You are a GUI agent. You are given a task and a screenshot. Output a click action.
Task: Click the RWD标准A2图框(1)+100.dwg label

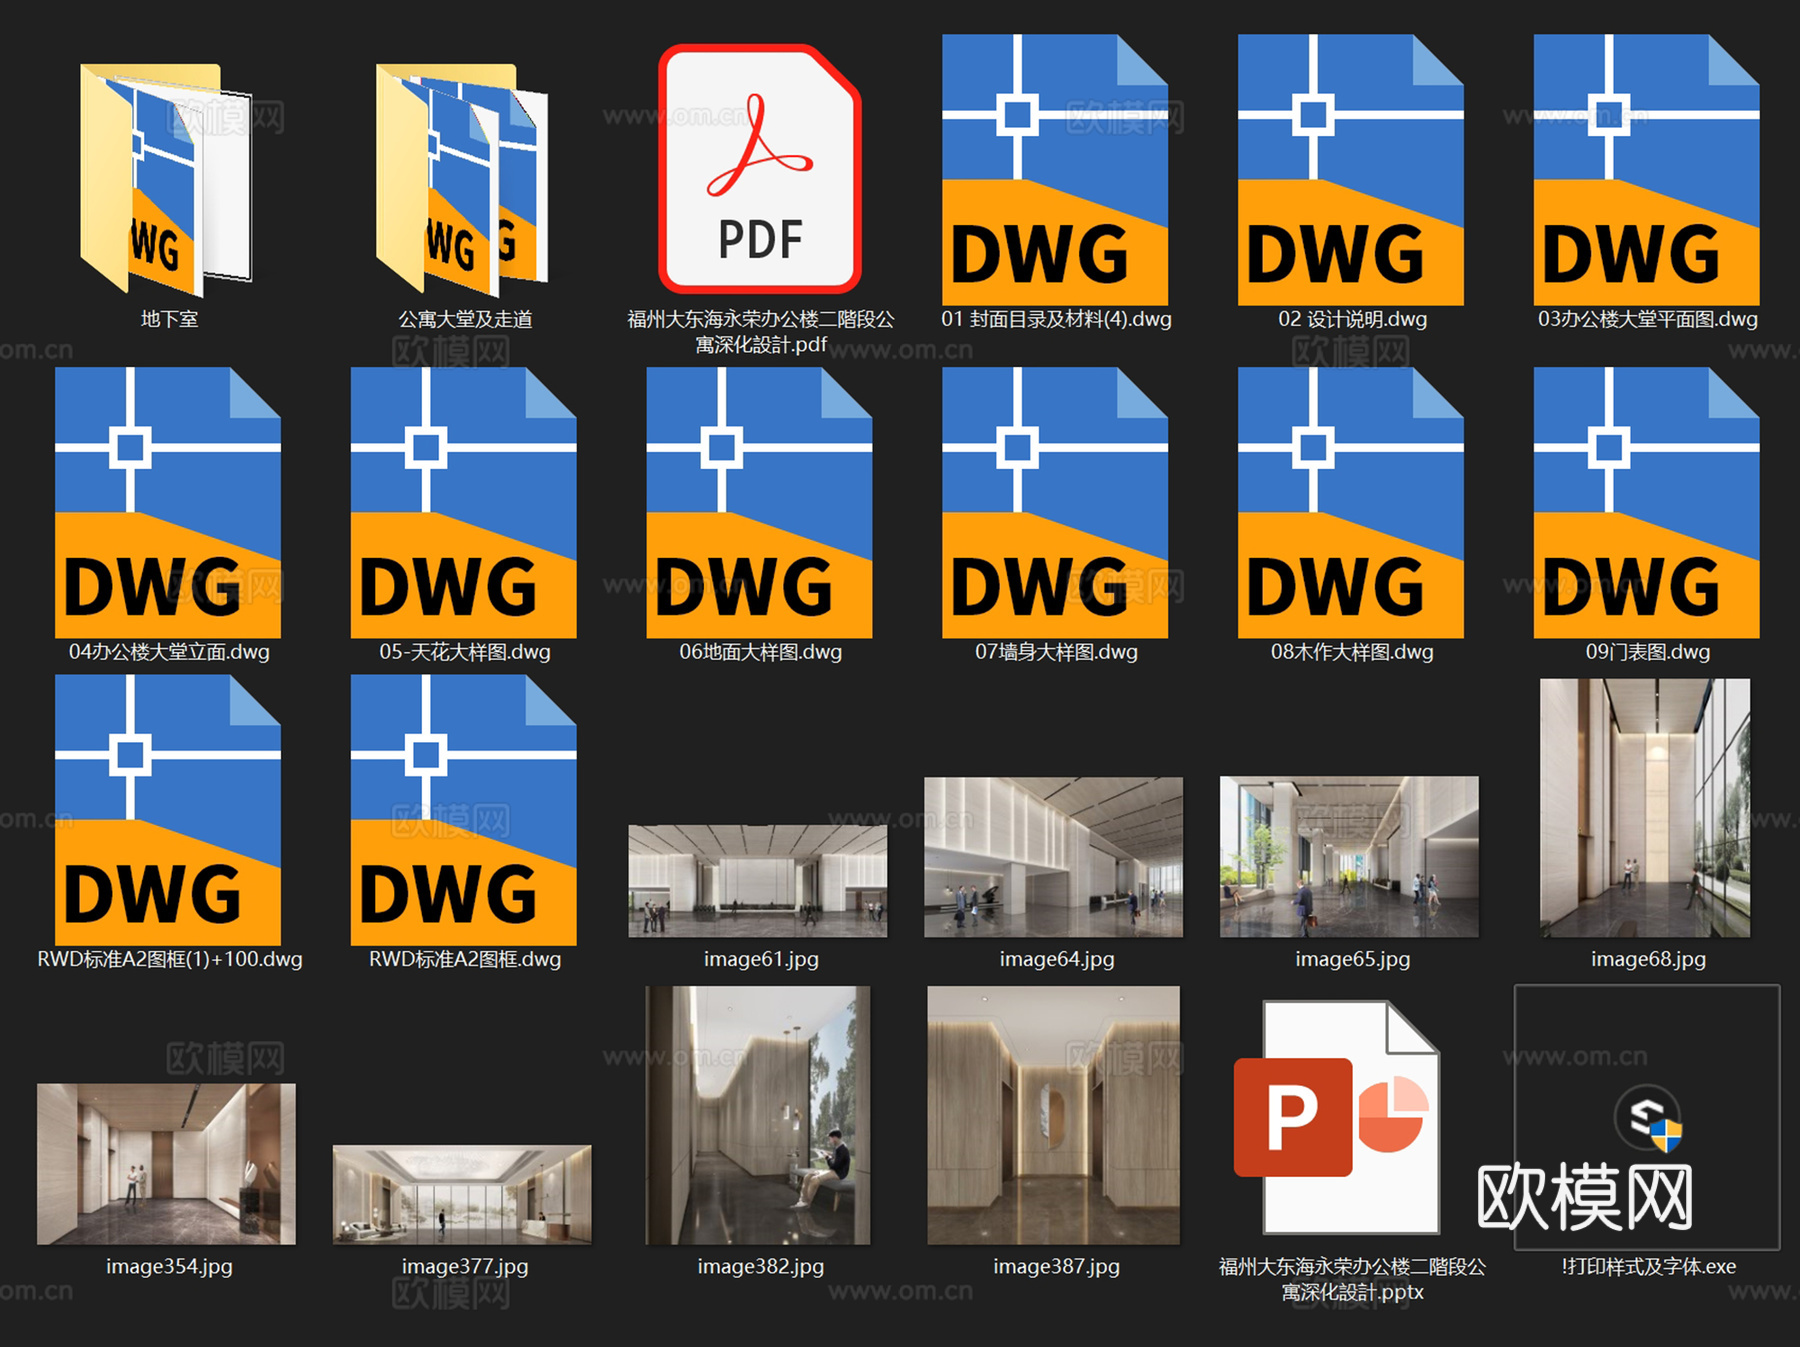[170, 959]
